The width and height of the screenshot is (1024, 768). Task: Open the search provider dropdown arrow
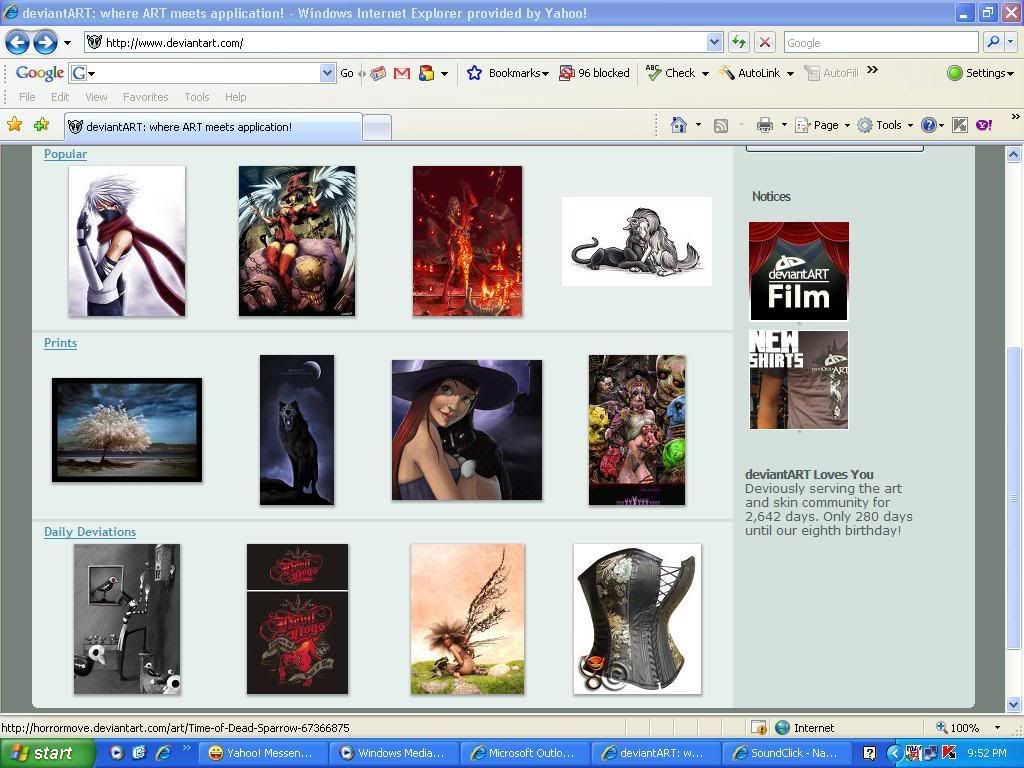[1010, 43]
